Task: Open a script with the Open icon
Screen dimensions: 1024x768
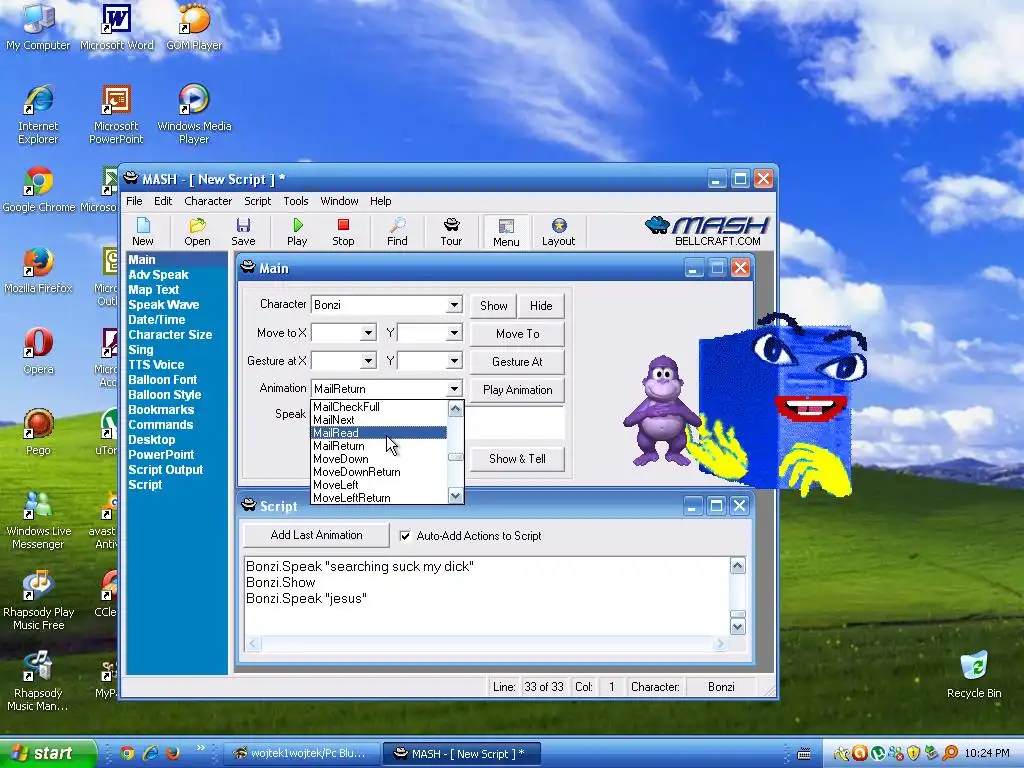Action: click(197, 232)
